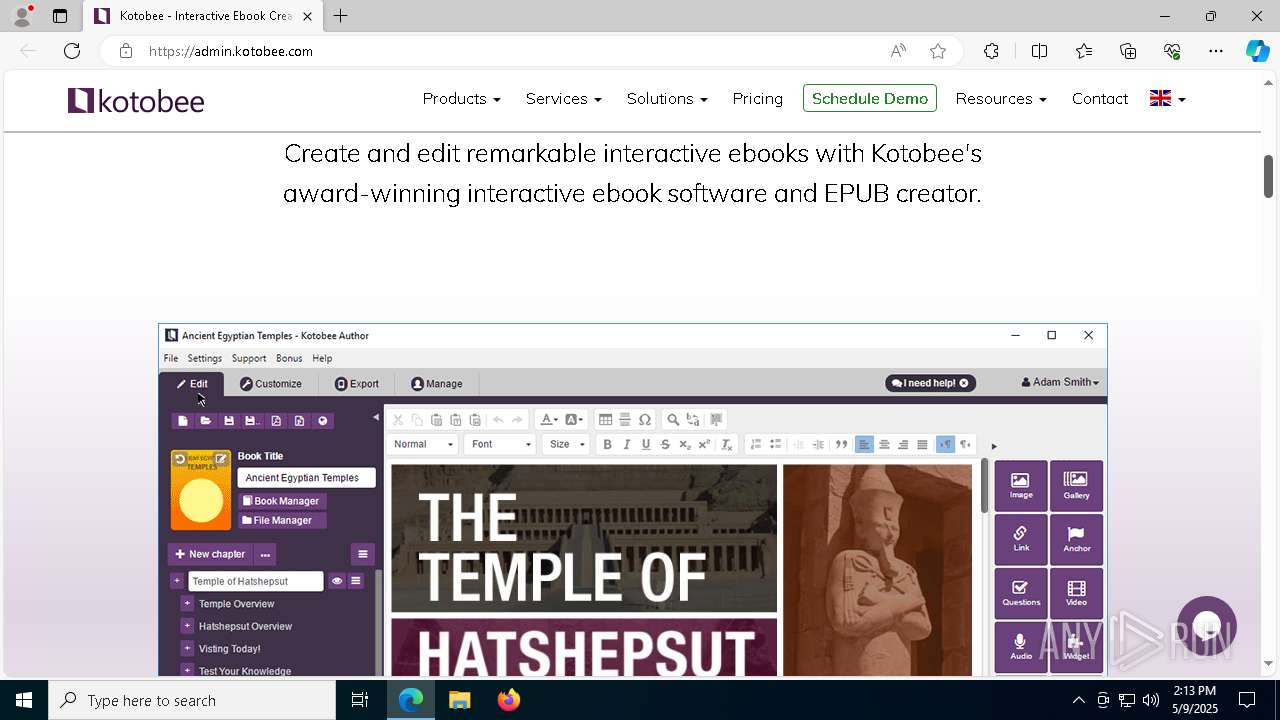This screenshot has width=1280, height=720.
Task: Close the Kotobee browser tab
Action: (x=307, y=16)
